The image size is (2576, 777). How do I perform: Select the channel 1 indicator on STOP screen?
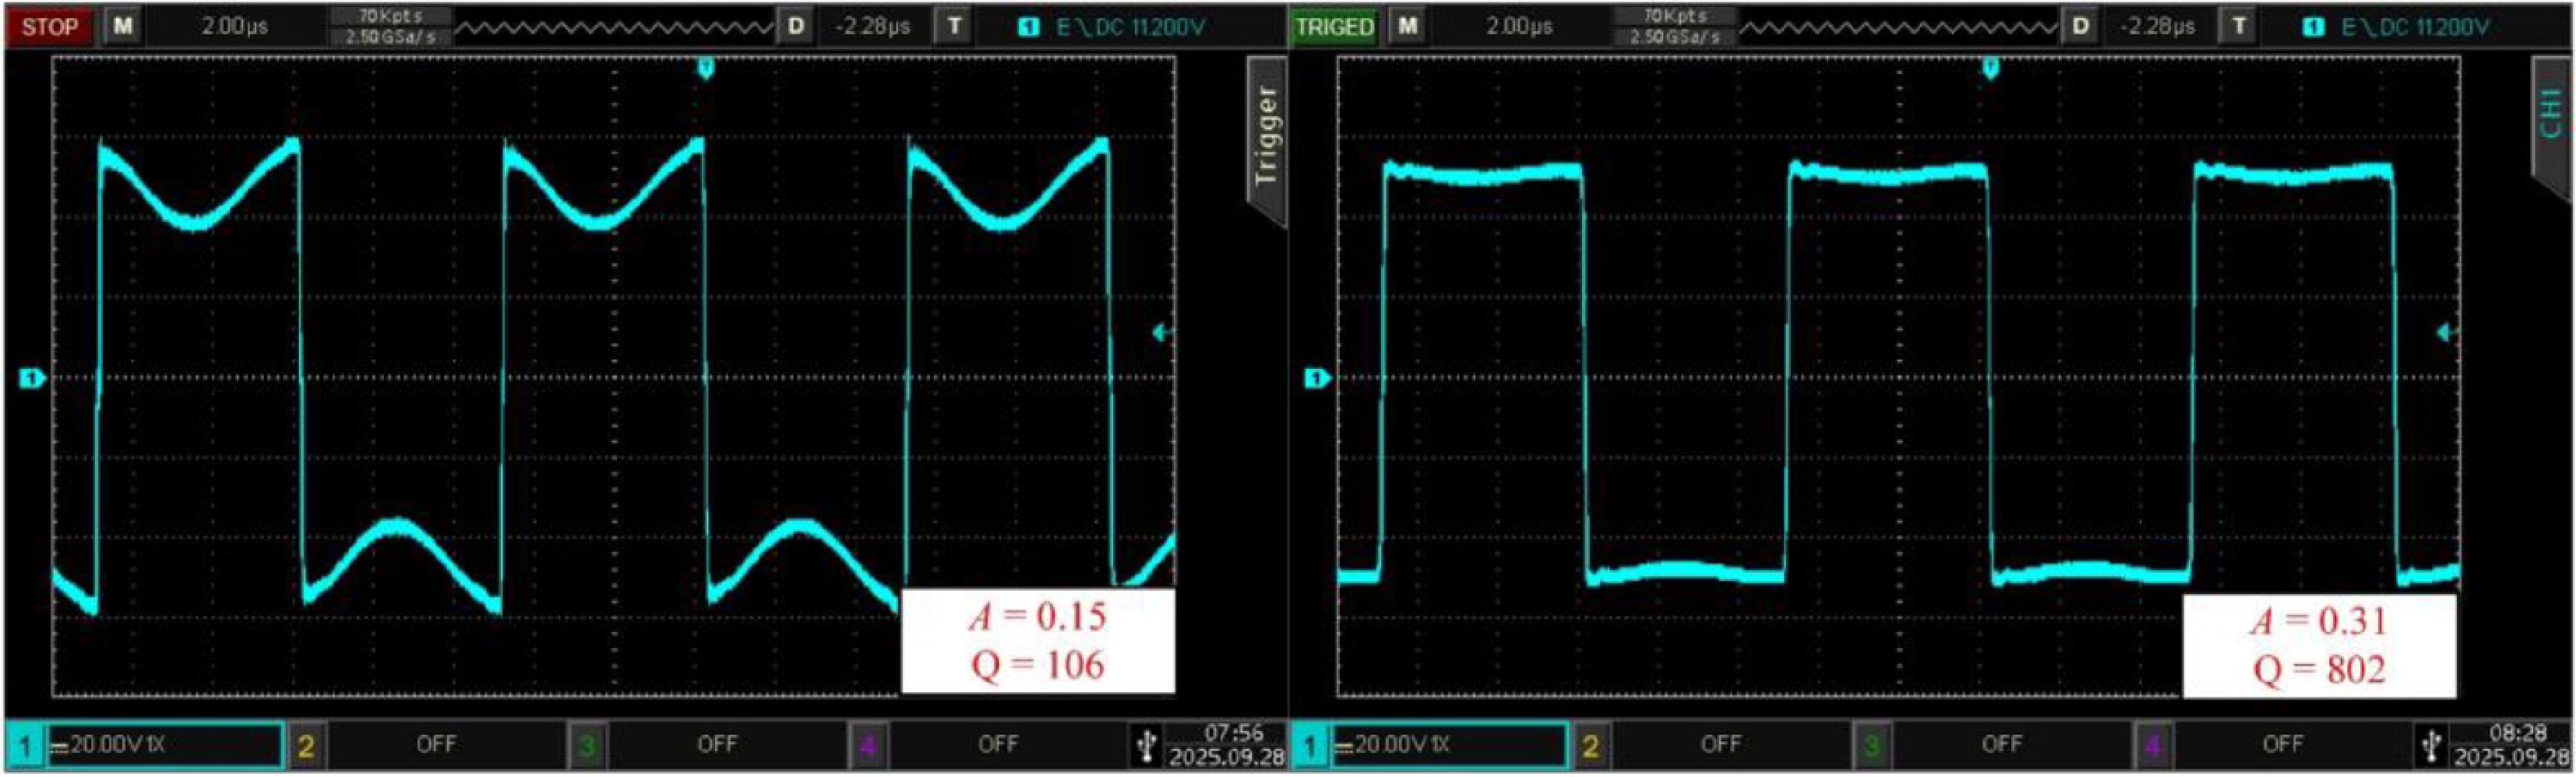point(24,745)
